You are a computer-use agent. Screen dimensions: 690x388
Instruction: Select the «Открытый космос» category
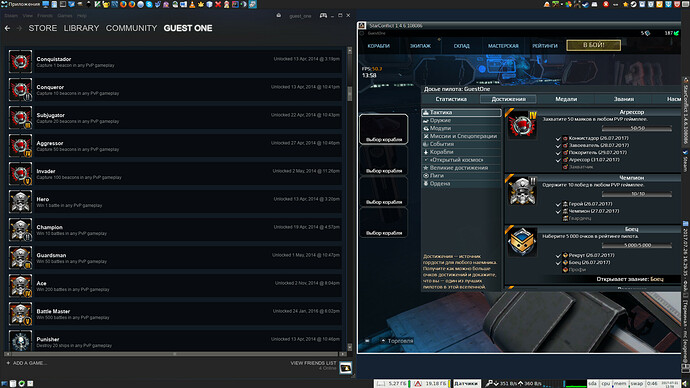tap(461, 160)
